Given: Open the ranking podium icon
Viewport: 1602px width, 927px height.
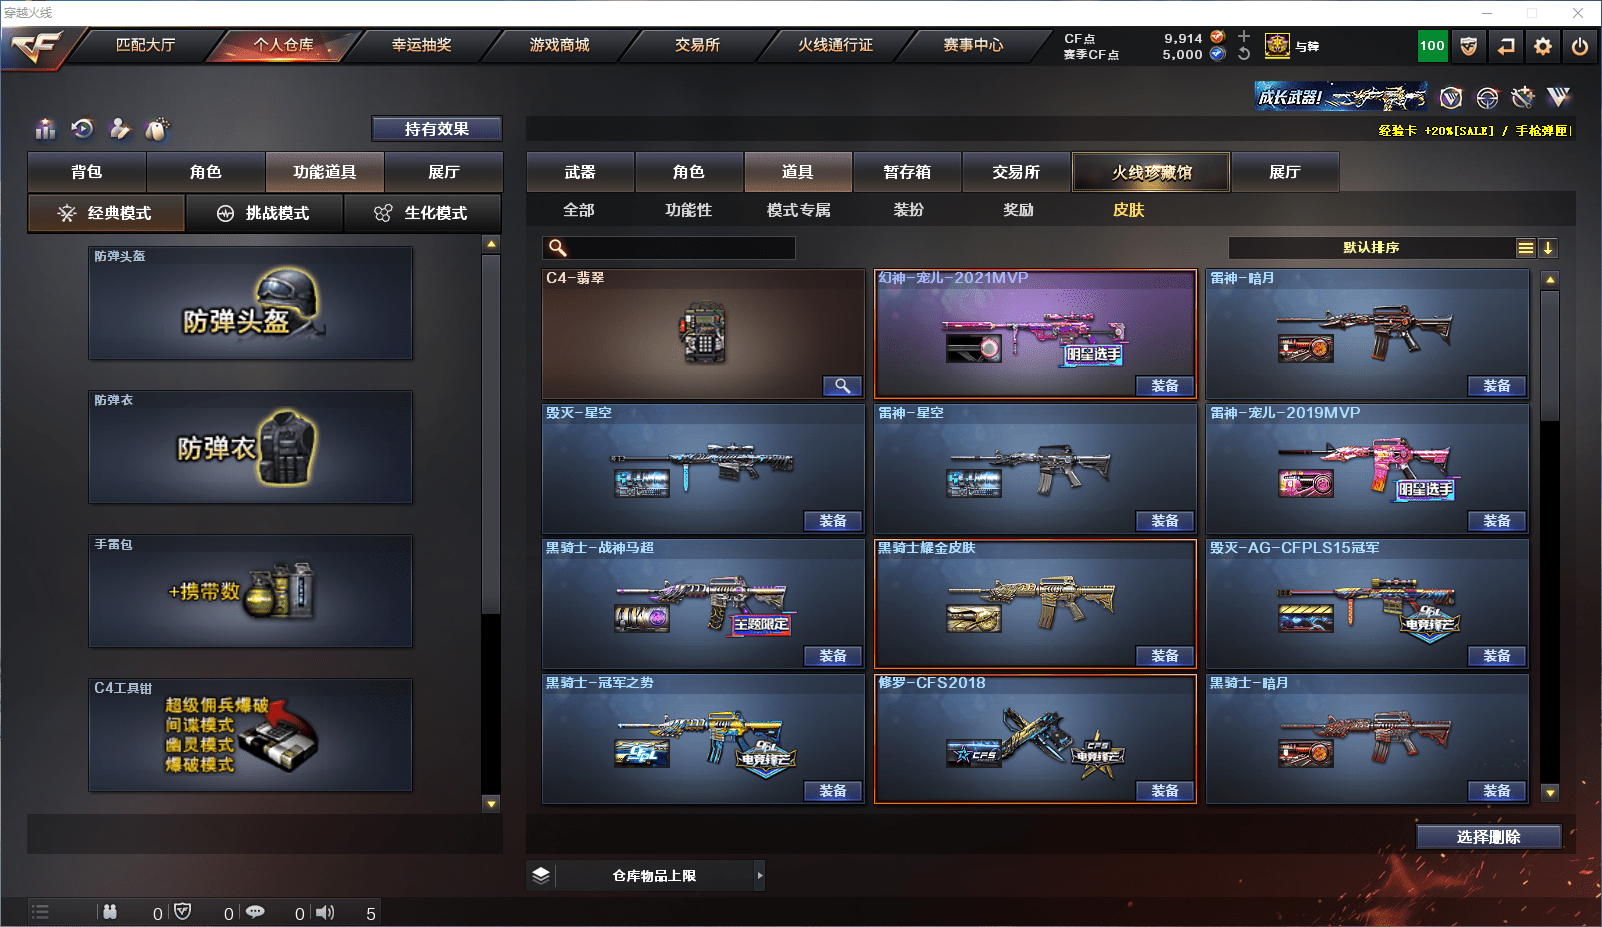Looking at the screenshot, I should coord(45,129).
